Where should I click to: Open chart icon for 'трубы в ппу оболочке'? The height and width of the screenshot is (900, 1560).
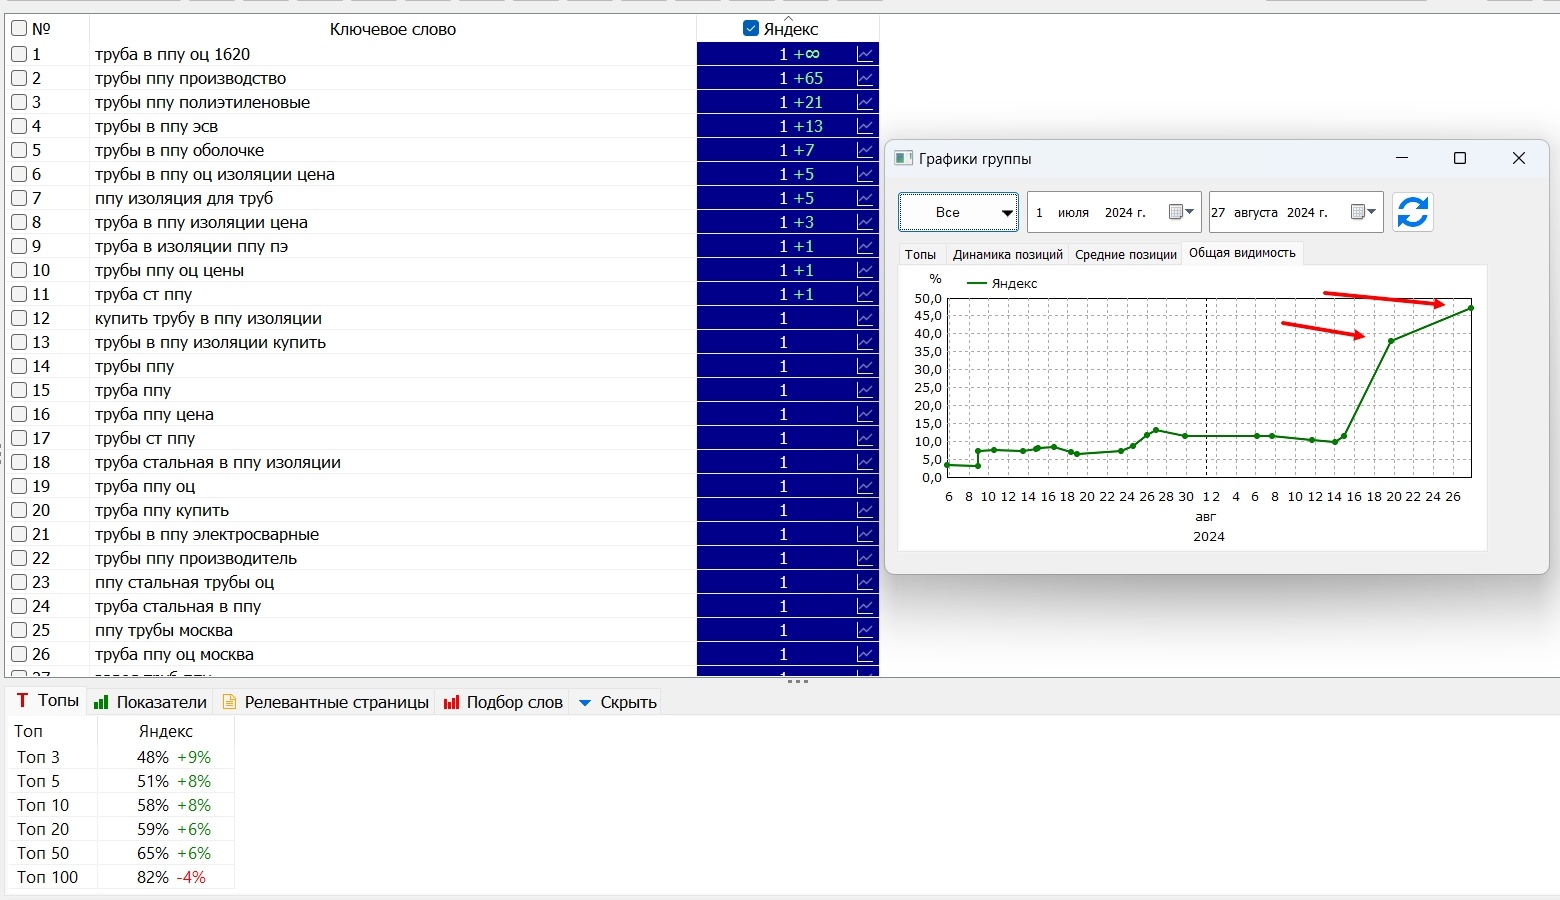click(x=865, y=150)
